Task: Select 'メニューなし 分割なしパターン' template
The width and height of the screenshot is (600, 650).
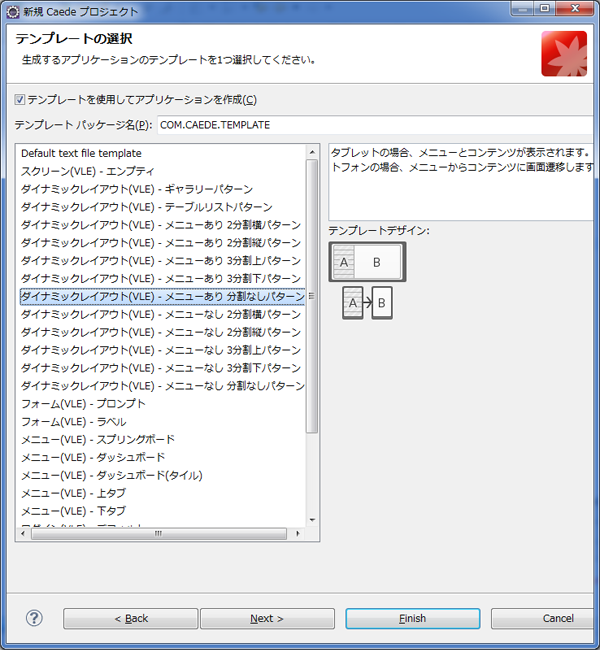Action: click(x=163, y=386)
